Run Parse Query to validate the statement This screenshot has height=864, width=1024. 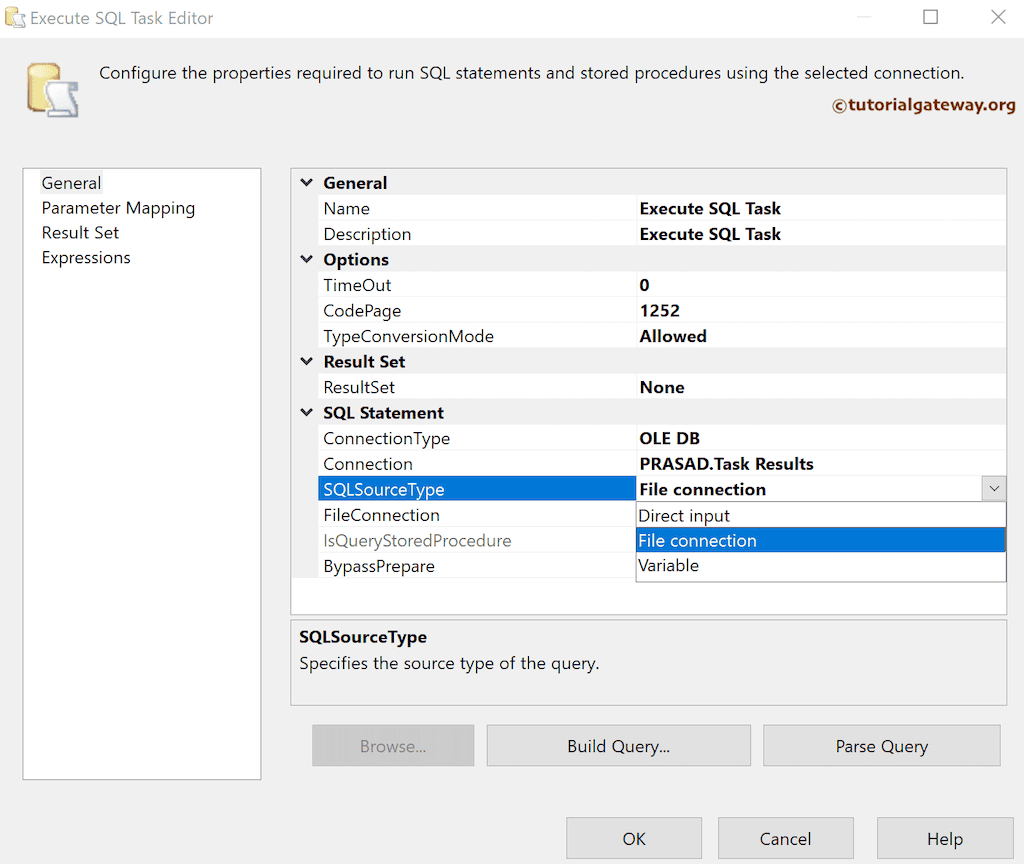(x=881, y=745)
